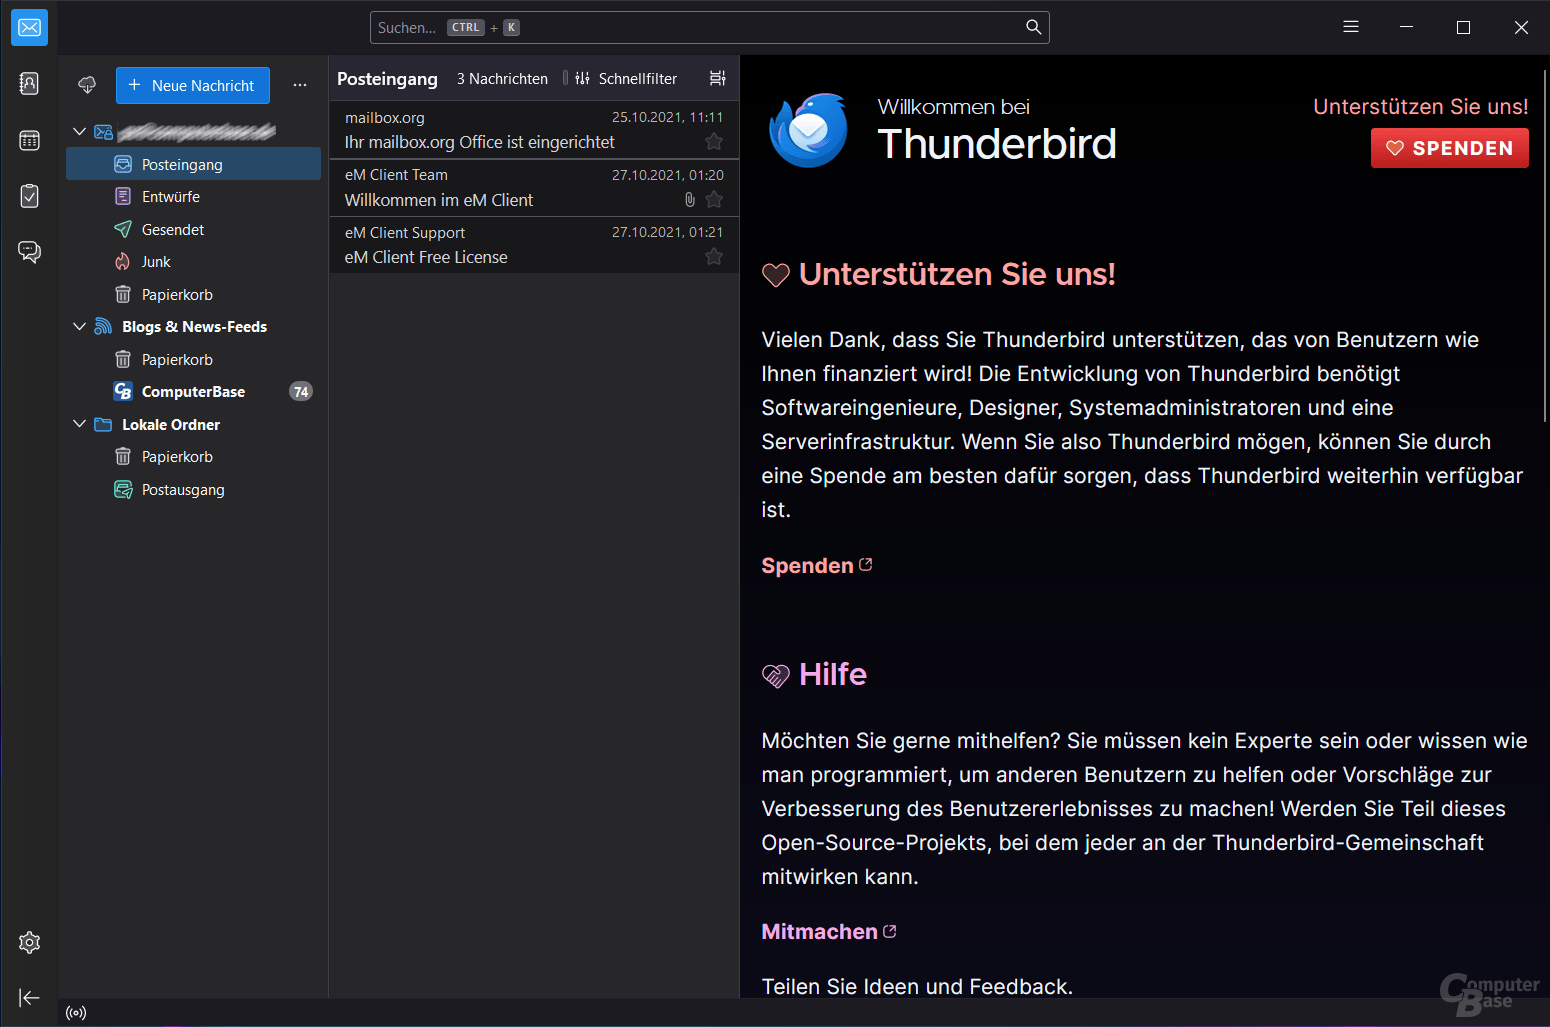Compose with Neue Nachricht button
This screenshot has height=1027, width=1550.
pyautogui.click(x=193, y=85)
